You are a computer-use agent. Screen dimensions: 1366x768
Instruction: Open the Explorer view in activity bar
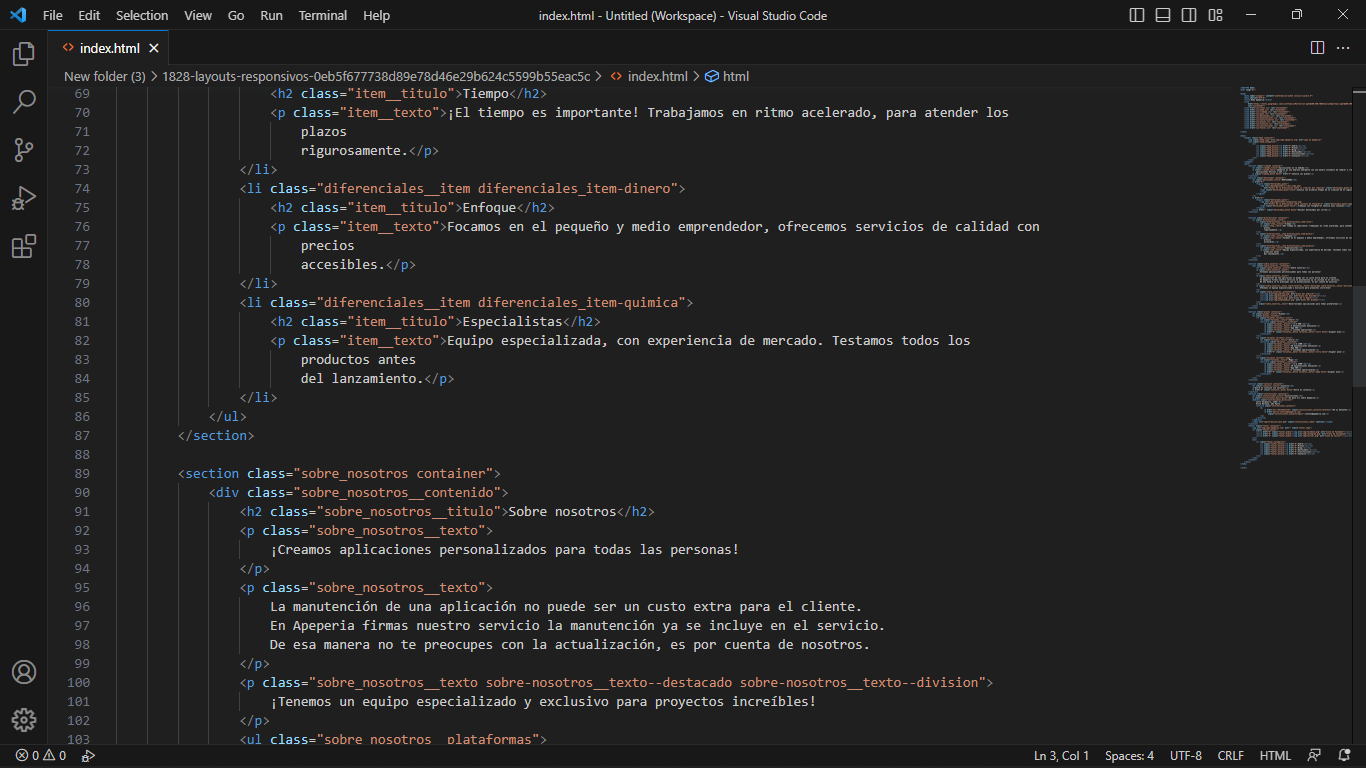24,54
